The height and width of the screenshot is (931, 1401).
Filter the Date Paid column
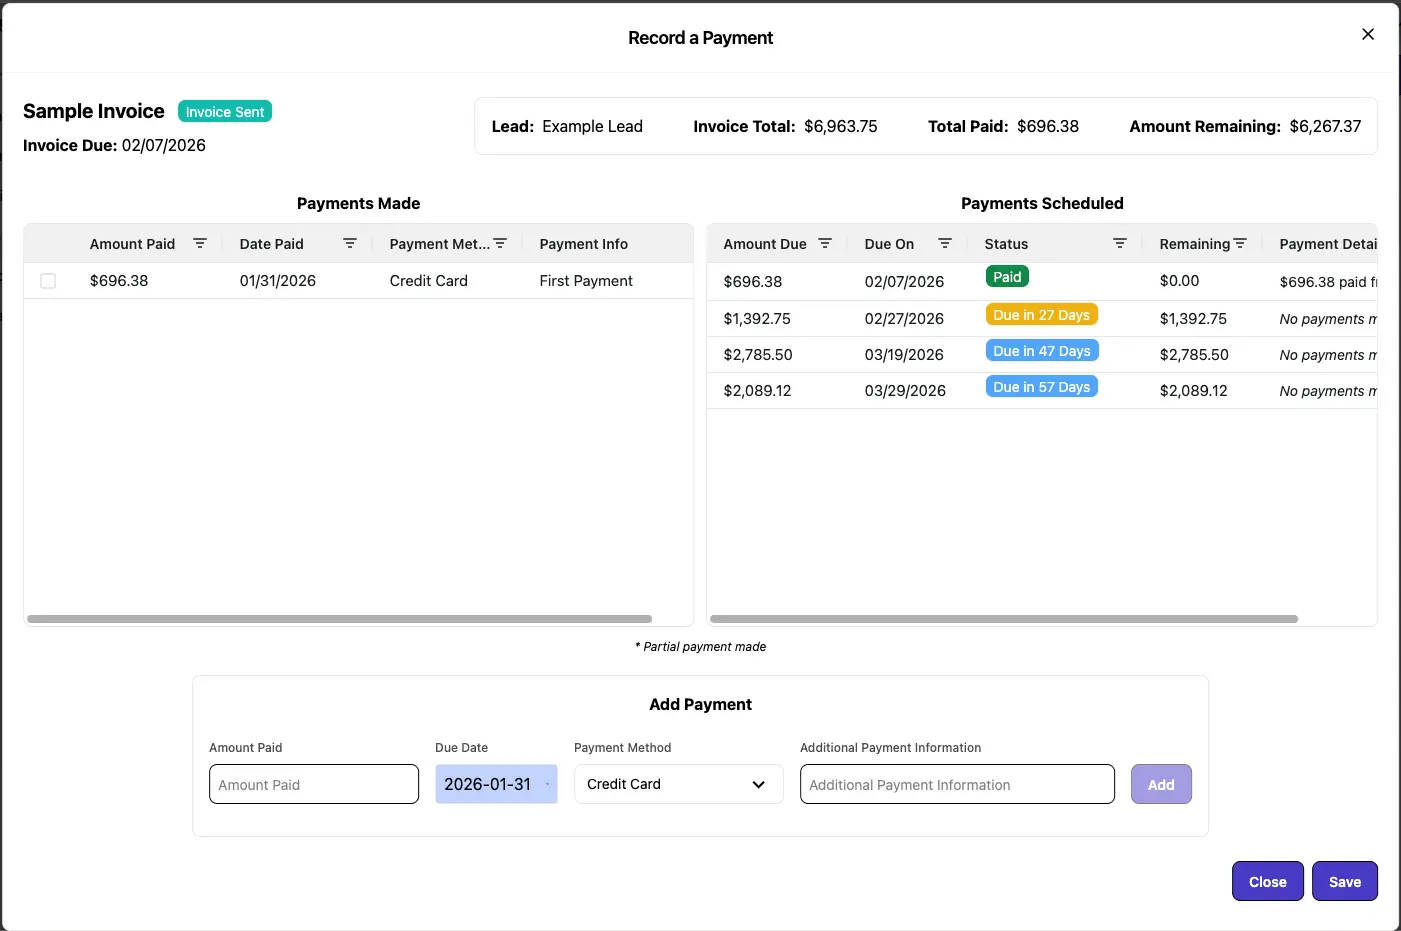coord(349,242)
